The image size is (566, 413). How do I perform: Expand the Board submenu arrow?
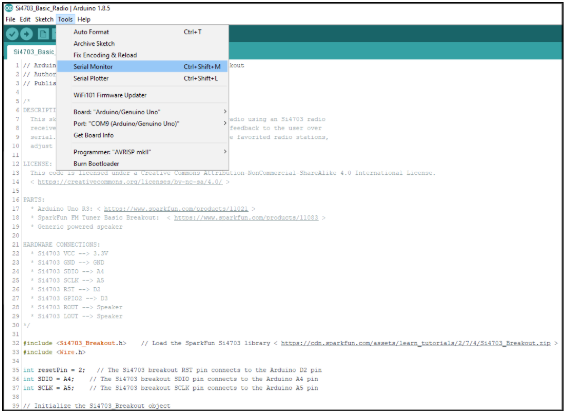pyautogui.click(x=225, y=112)
